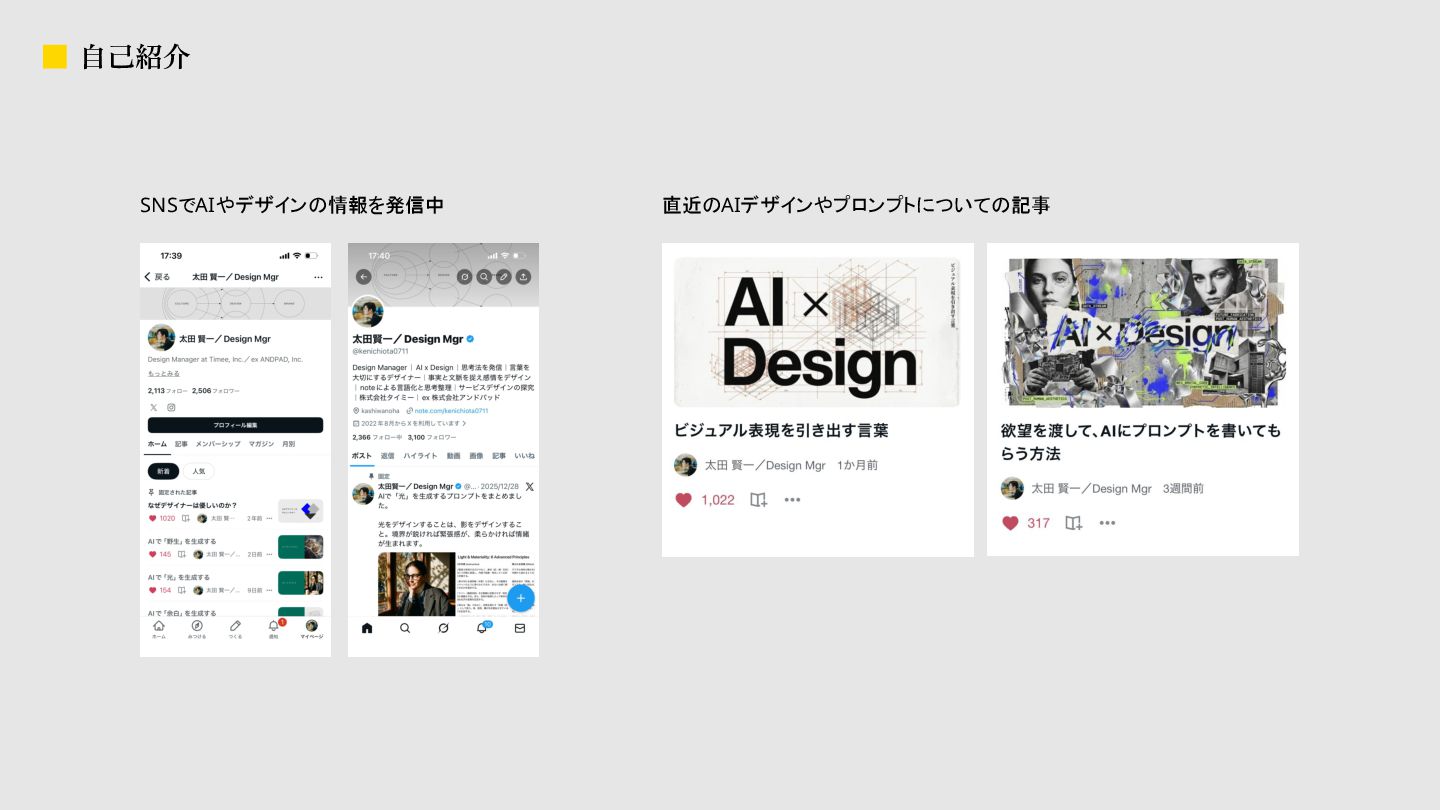1440x810 pixels.
Task: Bookmark the 欲望を渡して article
Action: point(1074,523)
